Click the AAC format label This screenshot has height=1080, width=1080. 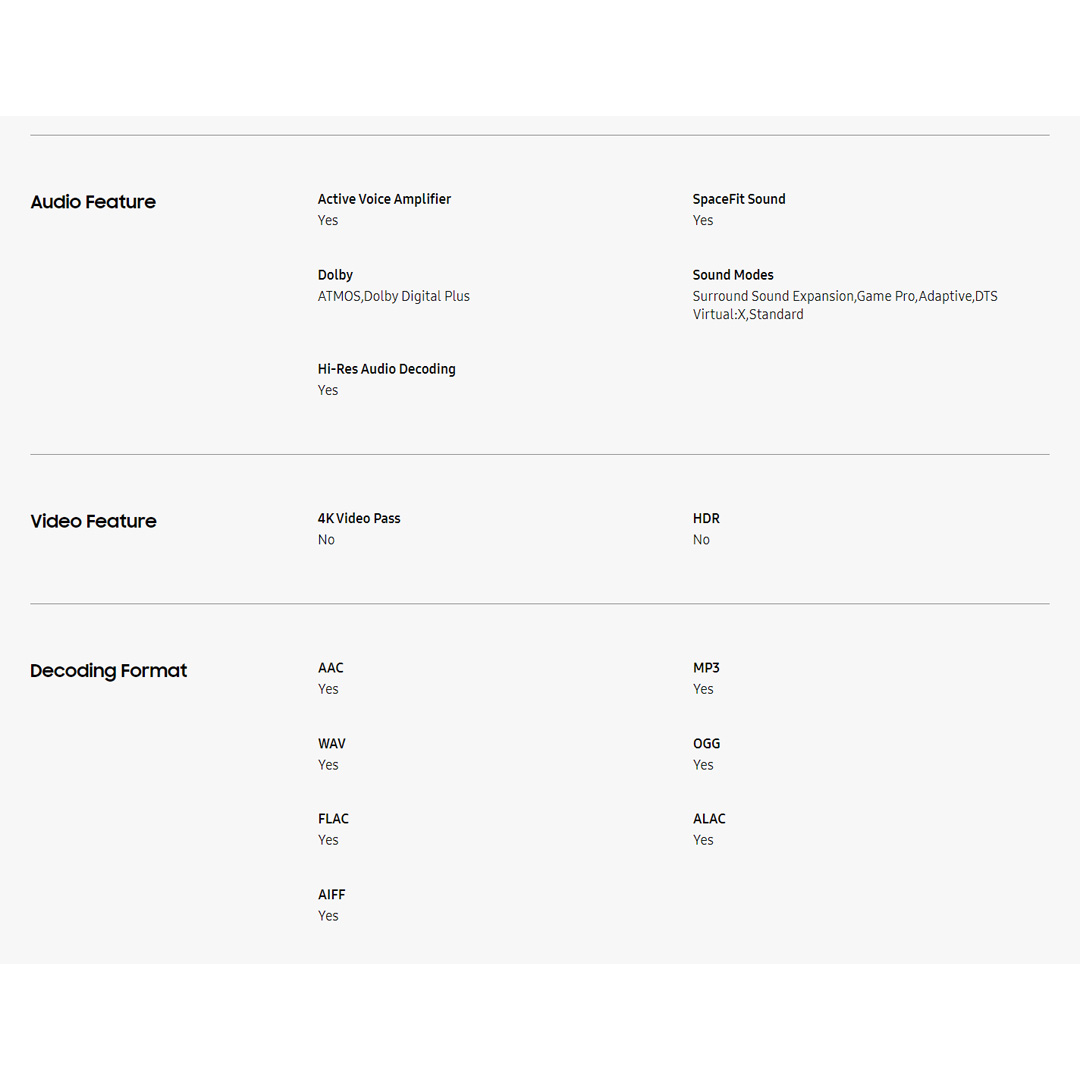coord(330,668)
